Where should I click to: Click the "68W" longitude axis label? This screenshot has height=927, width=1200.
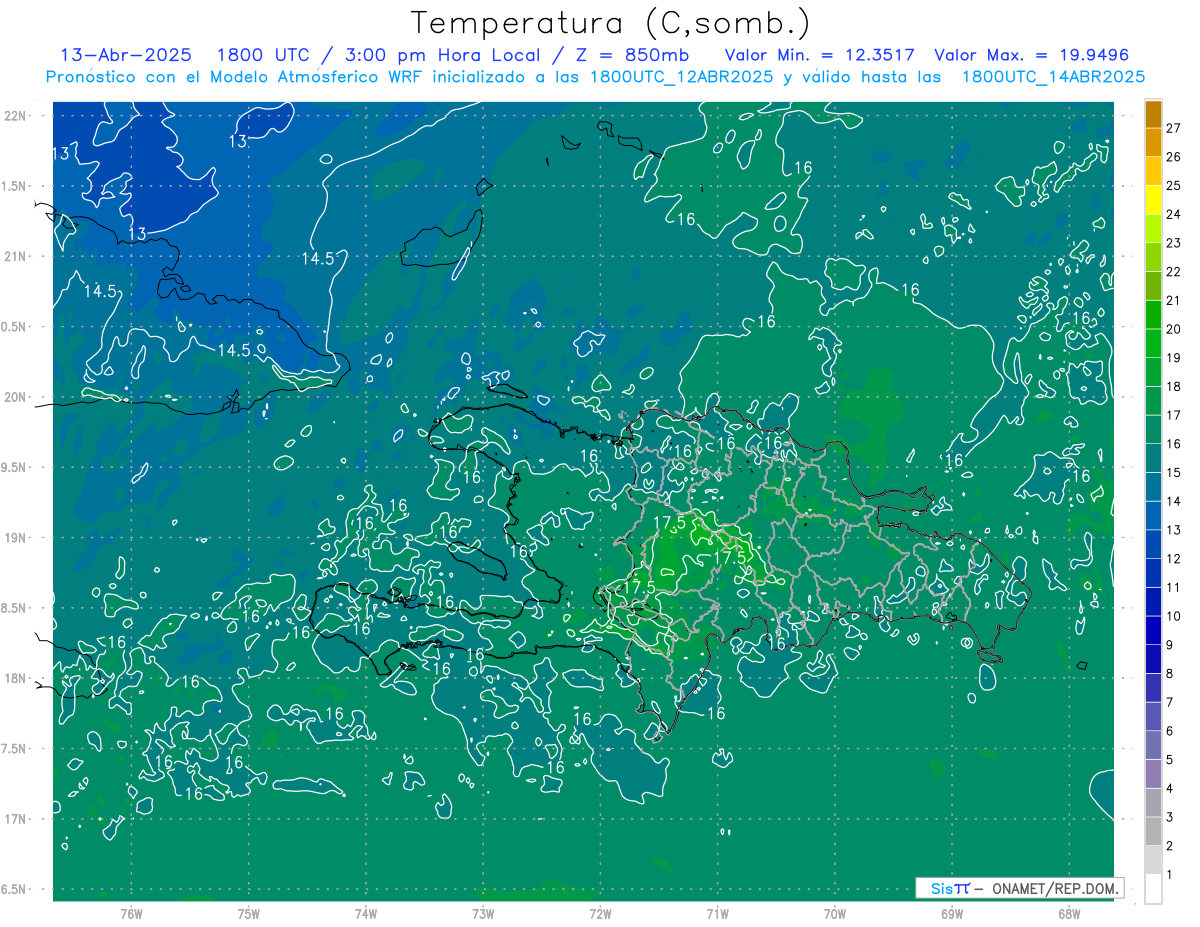1069,913
